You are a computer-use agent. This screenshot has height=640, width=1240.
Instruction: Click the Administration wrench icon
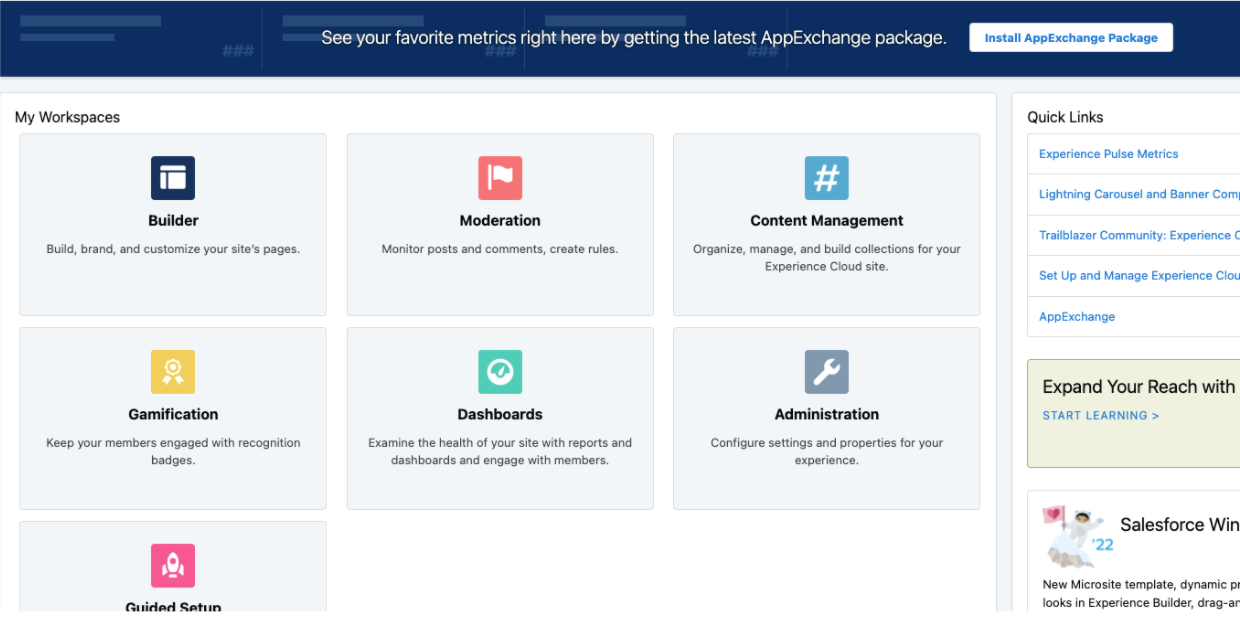click(x=827, y=372)
